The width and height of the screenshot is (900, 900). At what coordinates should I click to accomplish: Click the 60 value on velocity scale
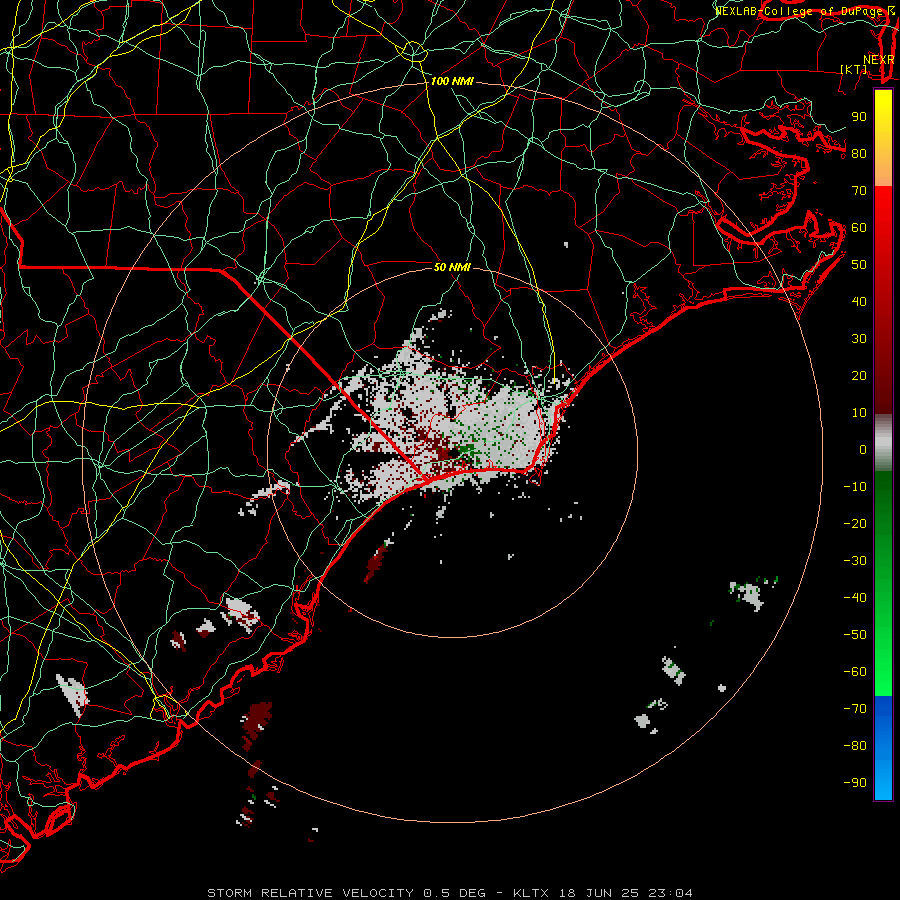click(859, 228)
